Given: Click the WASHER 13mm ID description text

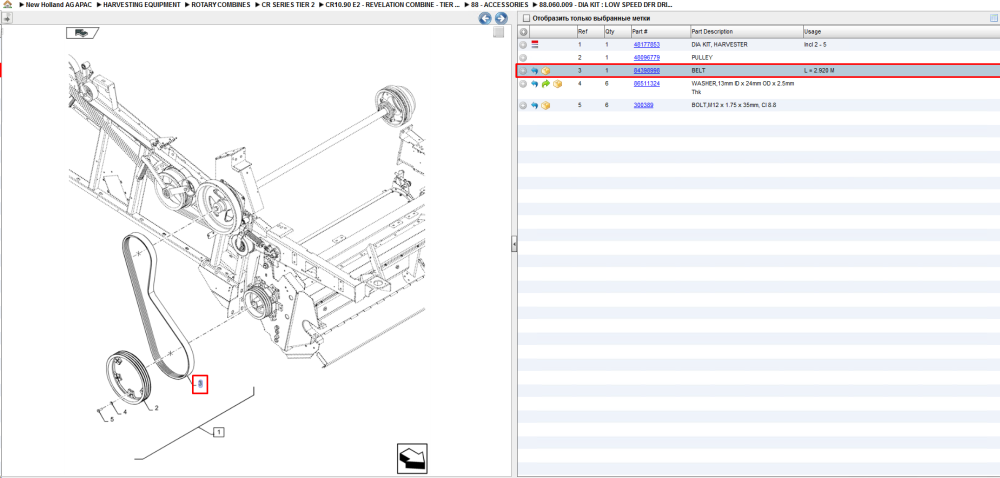Looking at the screenshot, I should coord(742,87).
